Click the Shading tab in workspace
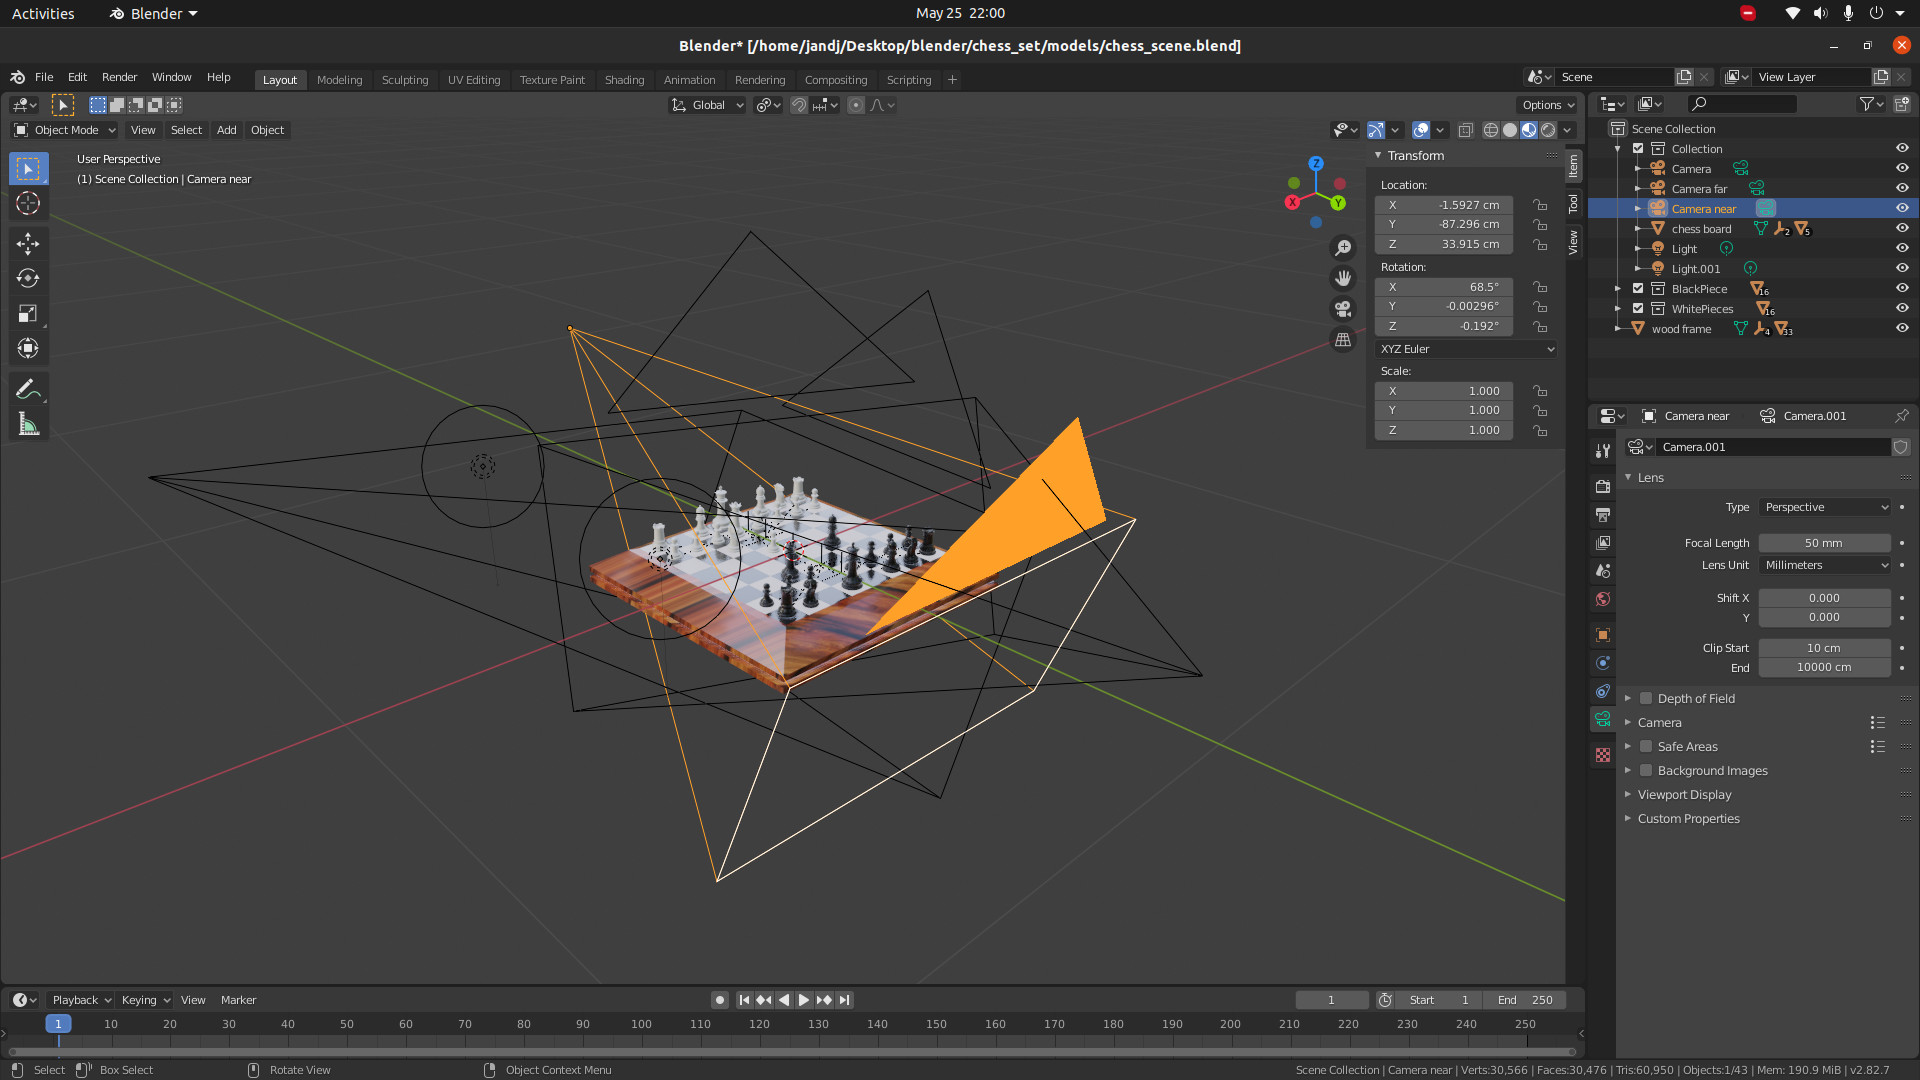 point(624,79)
